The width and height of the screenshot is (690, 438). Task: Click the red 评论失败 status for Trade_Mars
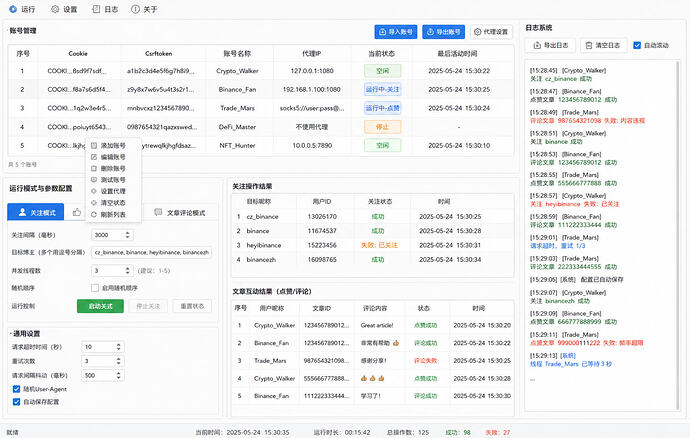point(425,361)
